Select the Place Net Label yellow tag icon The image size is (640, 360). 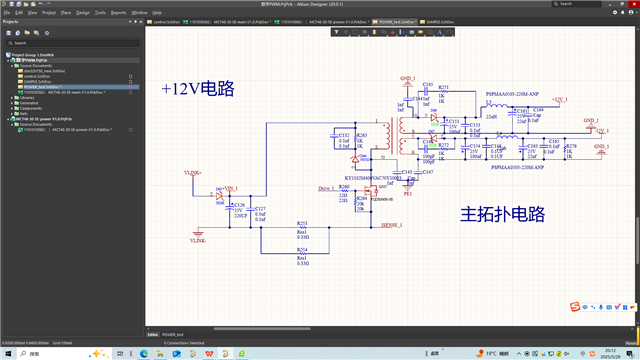pos(421,32)
